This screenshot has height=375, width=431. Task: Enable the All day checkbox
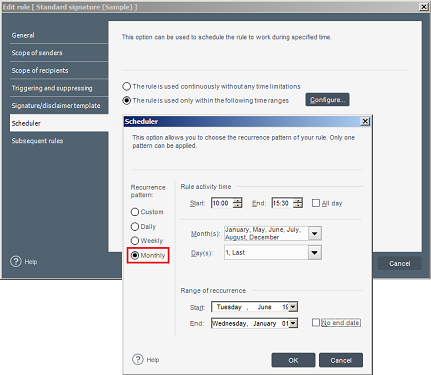[316, 203]
